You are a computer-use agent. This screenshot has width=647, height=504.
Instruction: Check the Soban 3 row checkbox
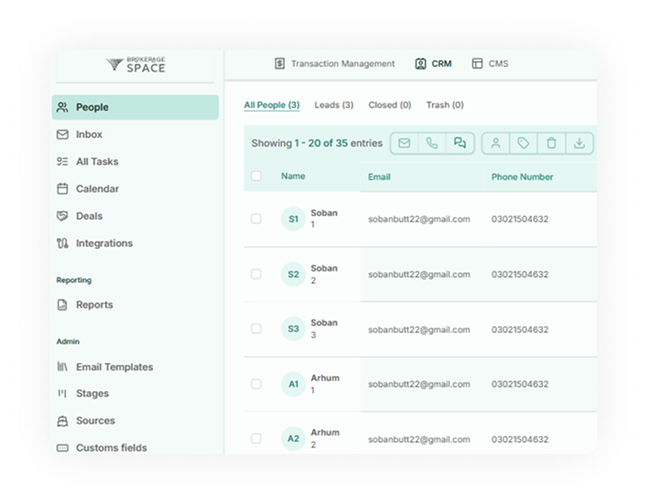click(x=256, y=329)
